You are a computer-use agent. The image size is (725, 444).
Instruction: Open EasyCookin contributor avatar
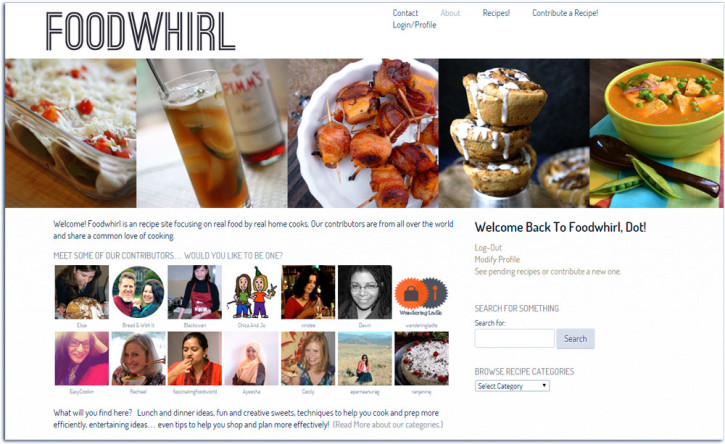tap(82, 358)
